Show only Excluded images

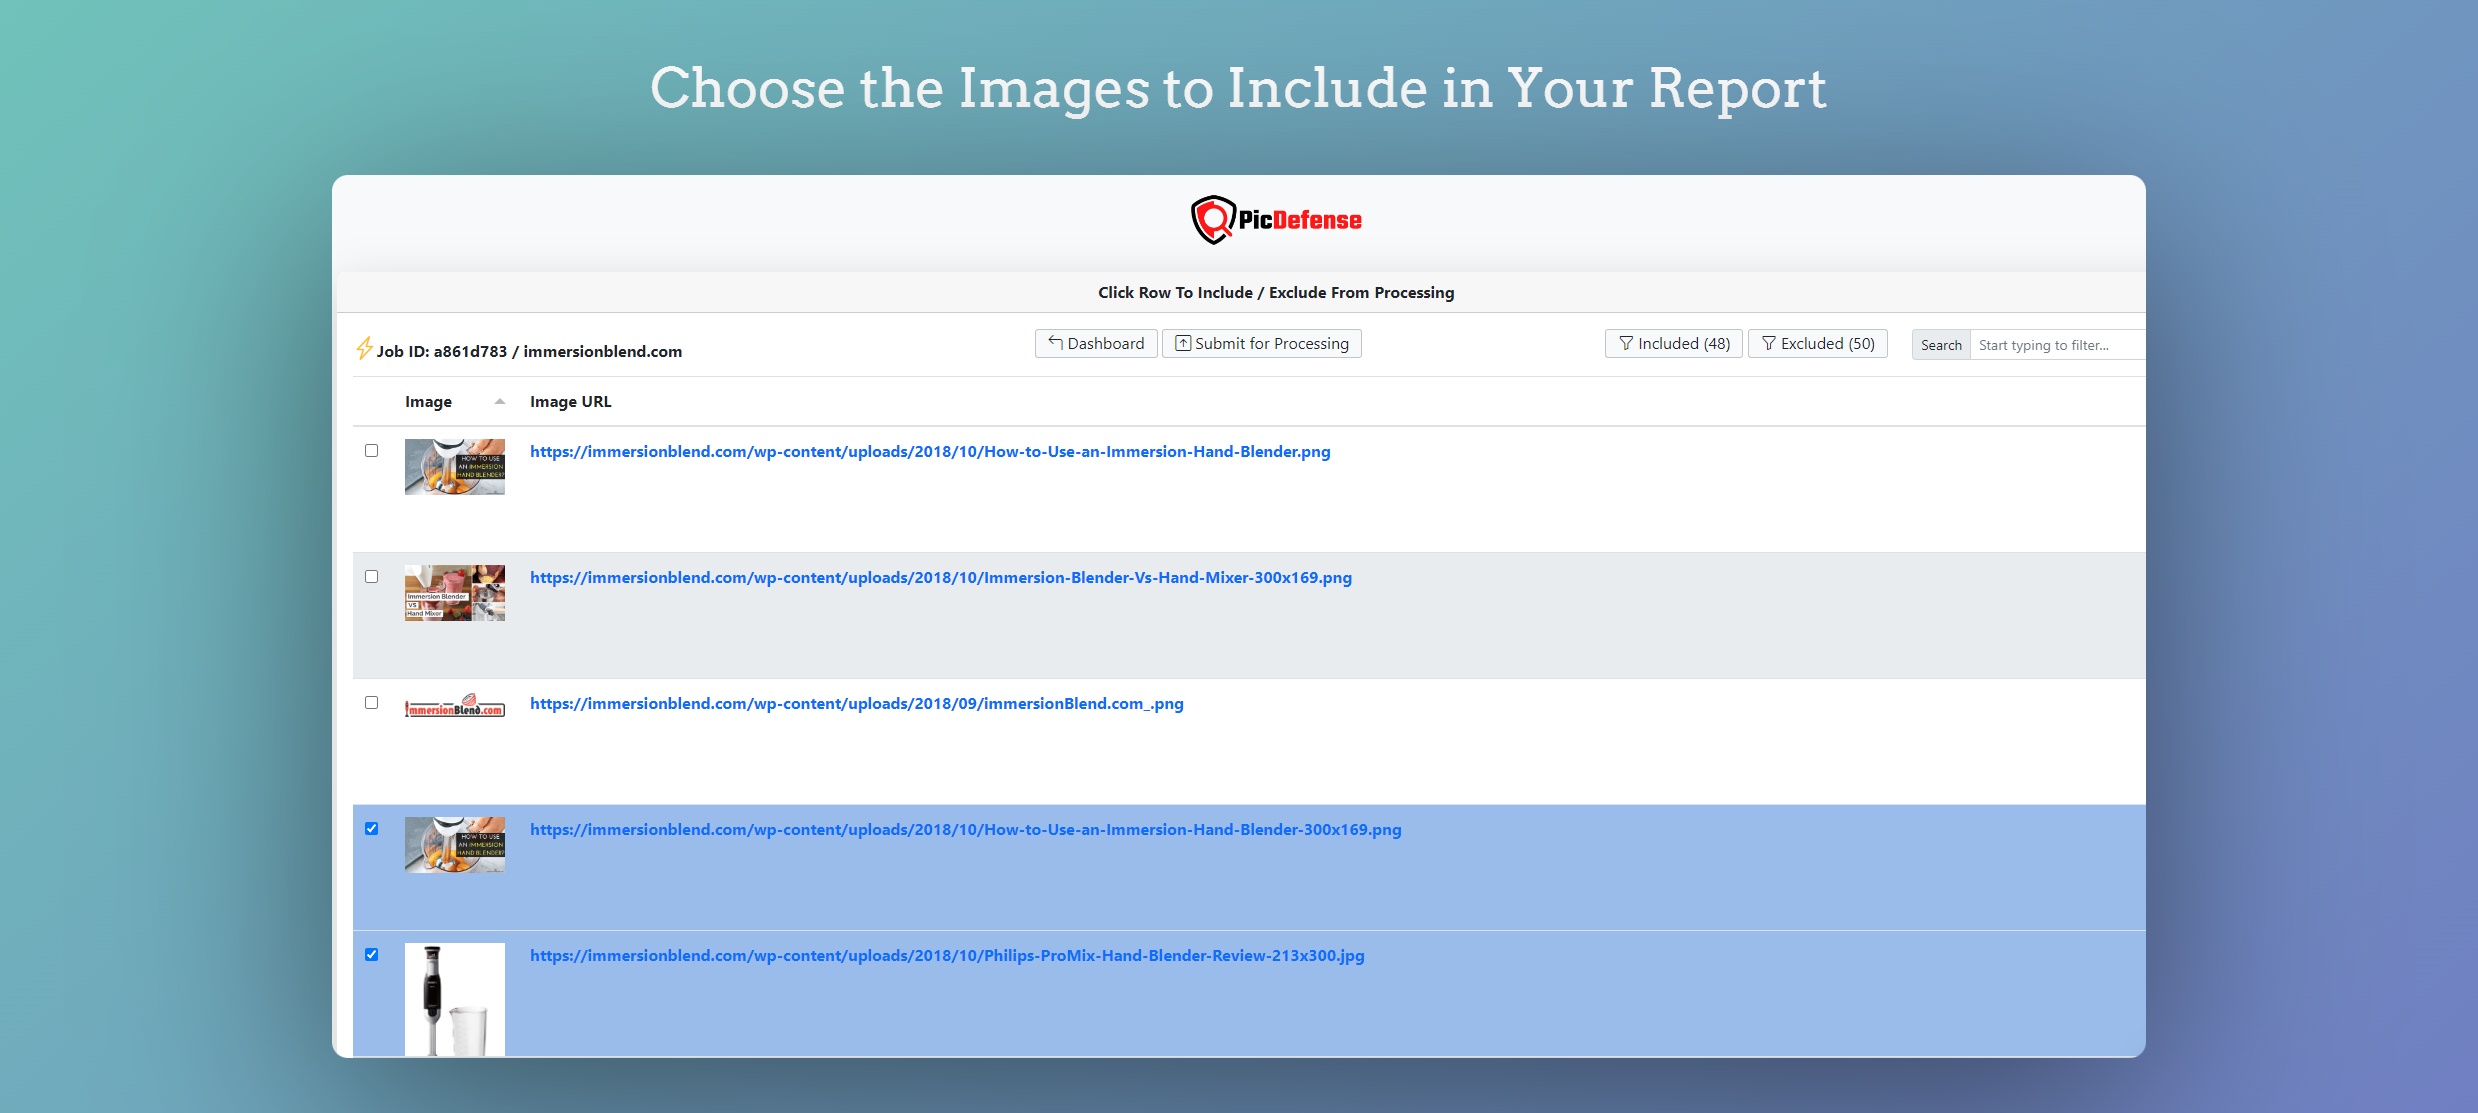[1817, 343]
